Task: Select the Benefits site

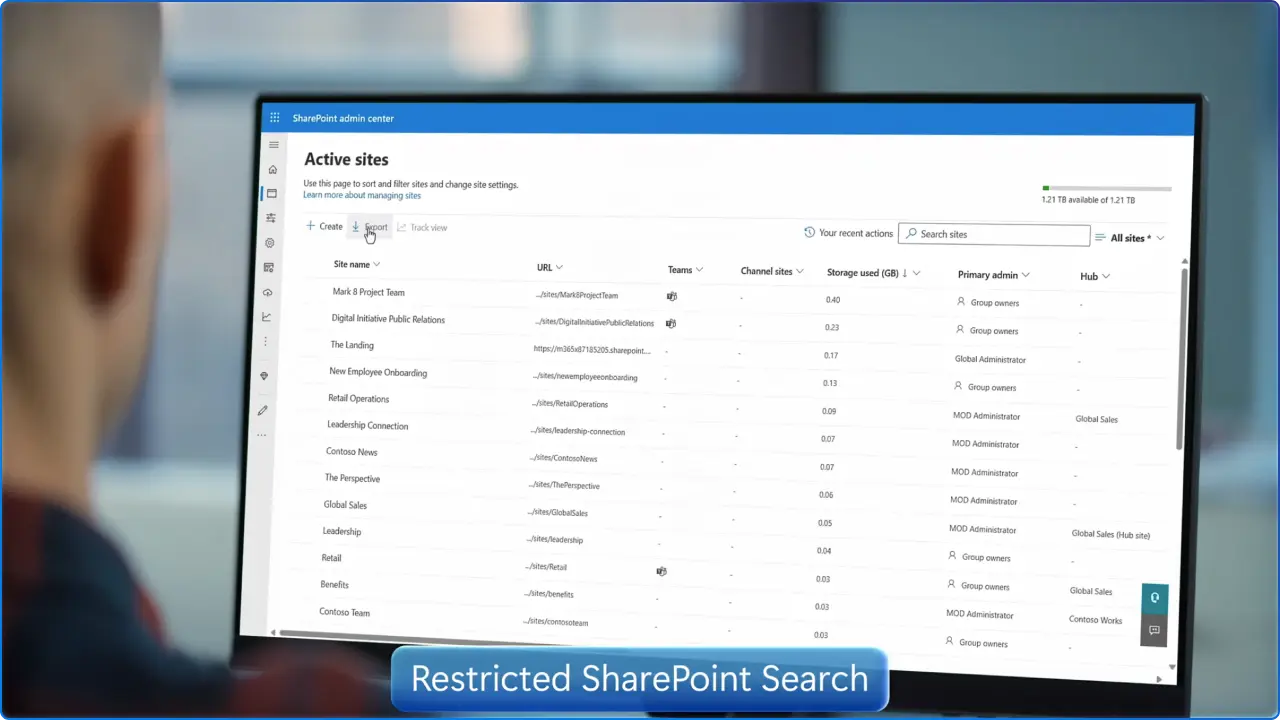Action: coord(334,584)
